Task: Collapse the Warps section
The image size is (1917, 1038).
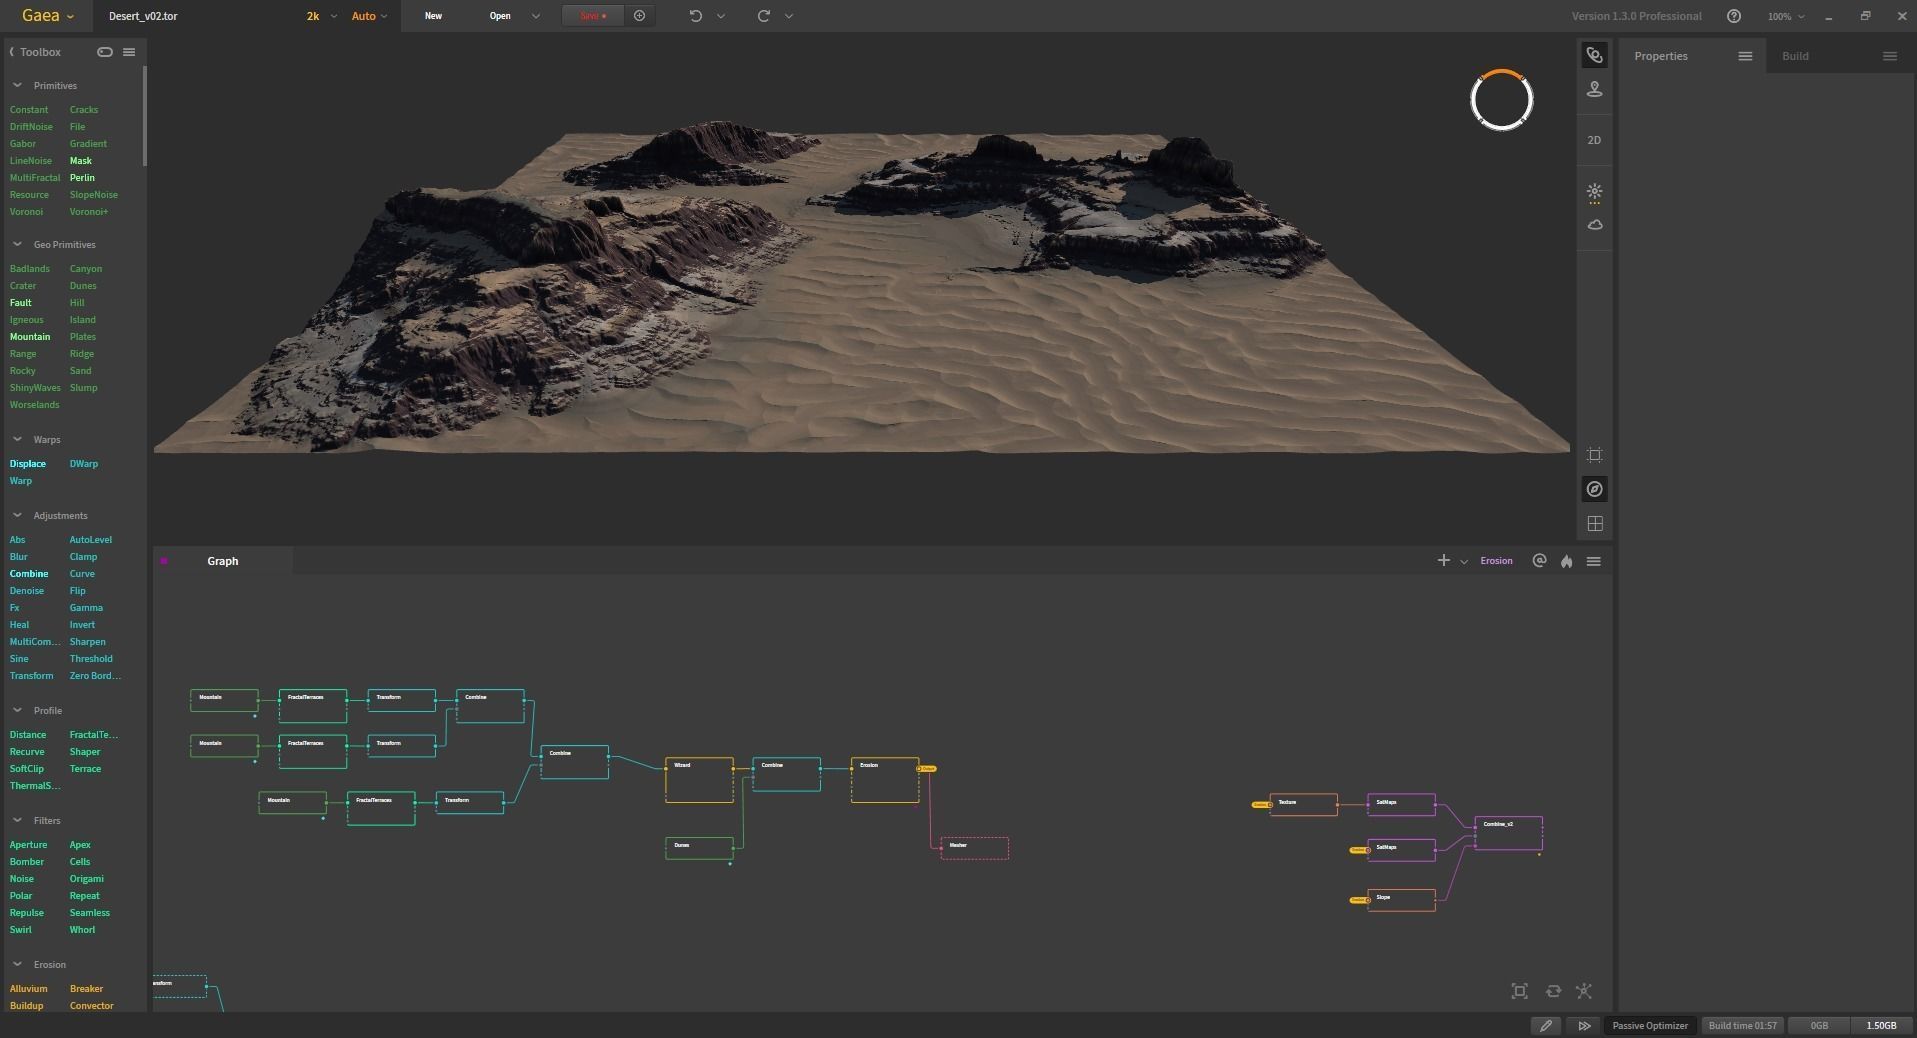Action: [x=17, y=439]
